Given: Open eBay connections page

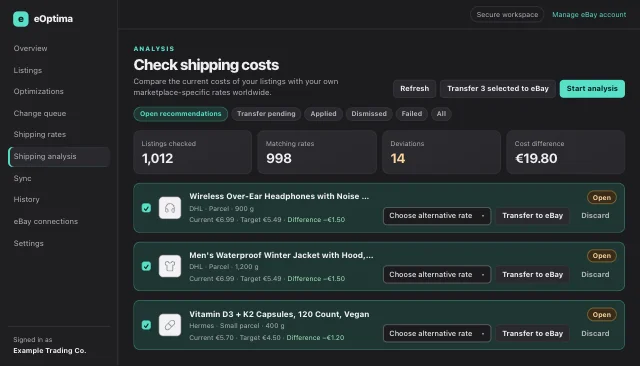Looking at the screenshot, I should pyautogui.click(x=46, y=221).
